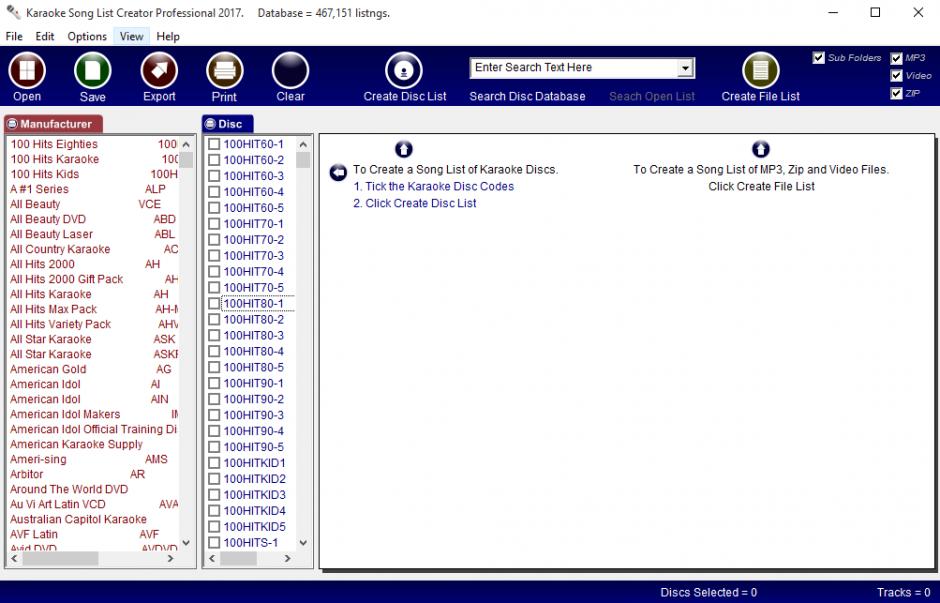940x603 pixels.
Task: Click Disc list scroll left arrow
Action: pyautogui.click(x=212, y=558)
